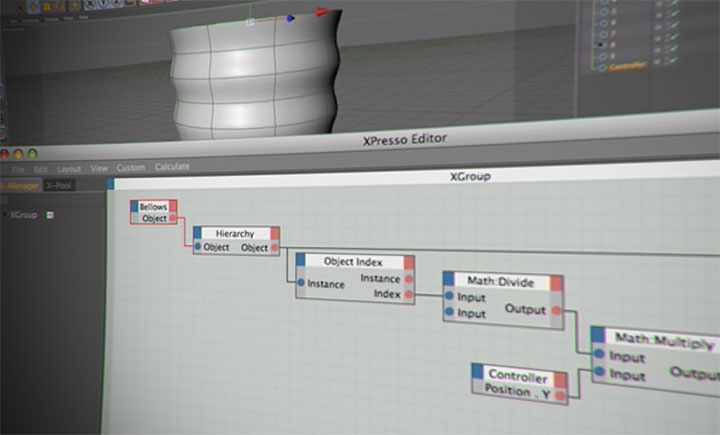Select XGroup in the X-Manager tree
The width and height of the screenshot is (720, 435).
23,215
